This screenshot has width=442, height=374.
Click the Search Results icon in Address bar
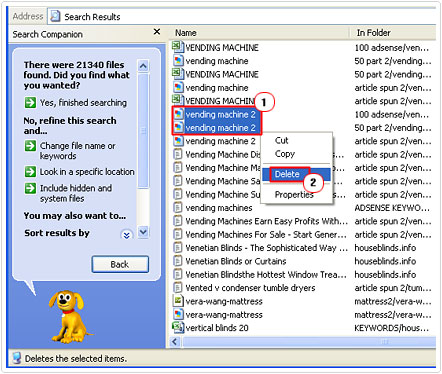tap(55, 16)
